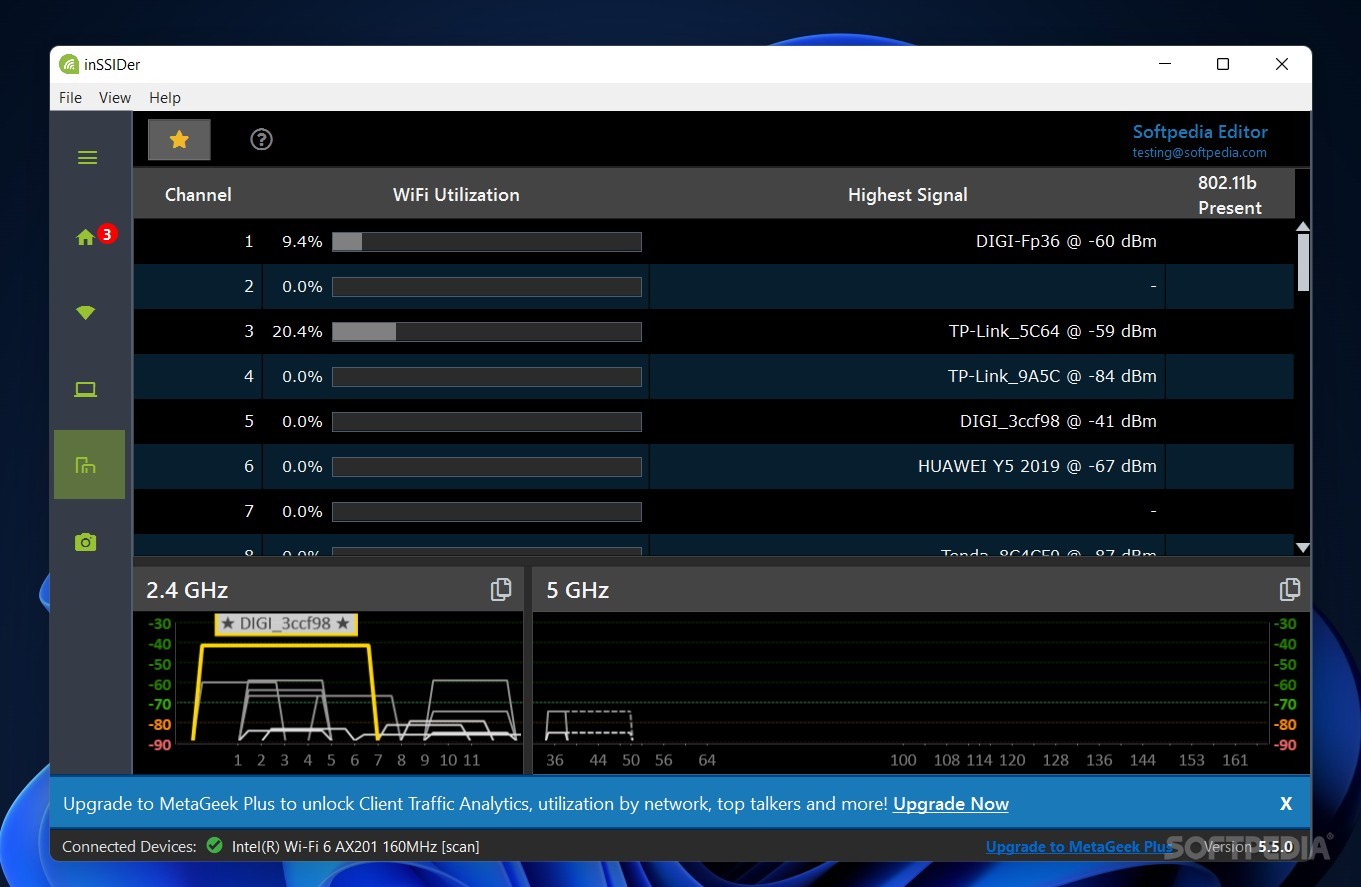The width and height of the screenshot is (1361, 887).
Task: Click the Connected Devices label
Action: (x=129, y=847)
